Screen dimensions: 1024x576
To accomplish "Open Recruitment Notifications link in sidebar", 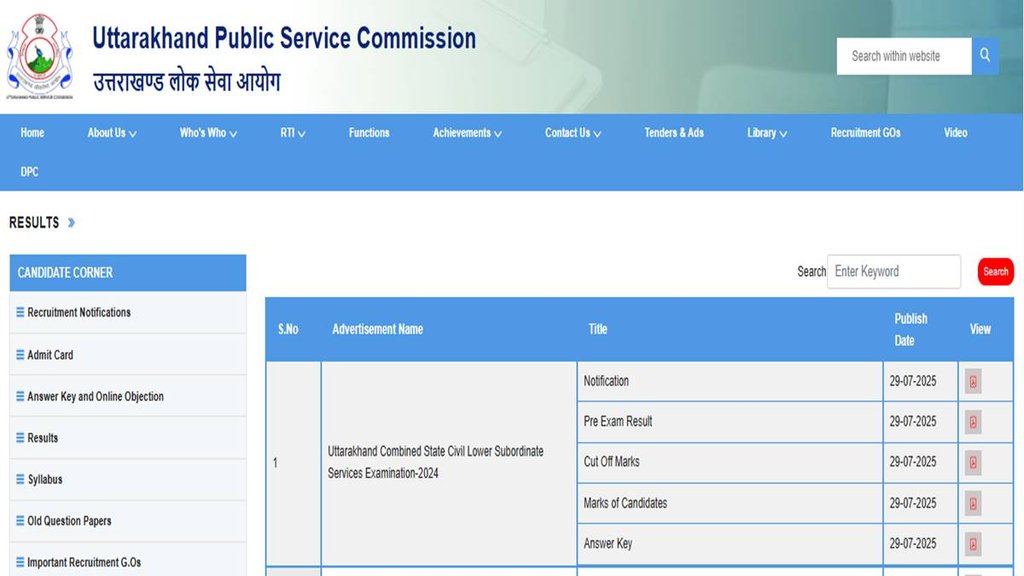I will coord(79,312).
